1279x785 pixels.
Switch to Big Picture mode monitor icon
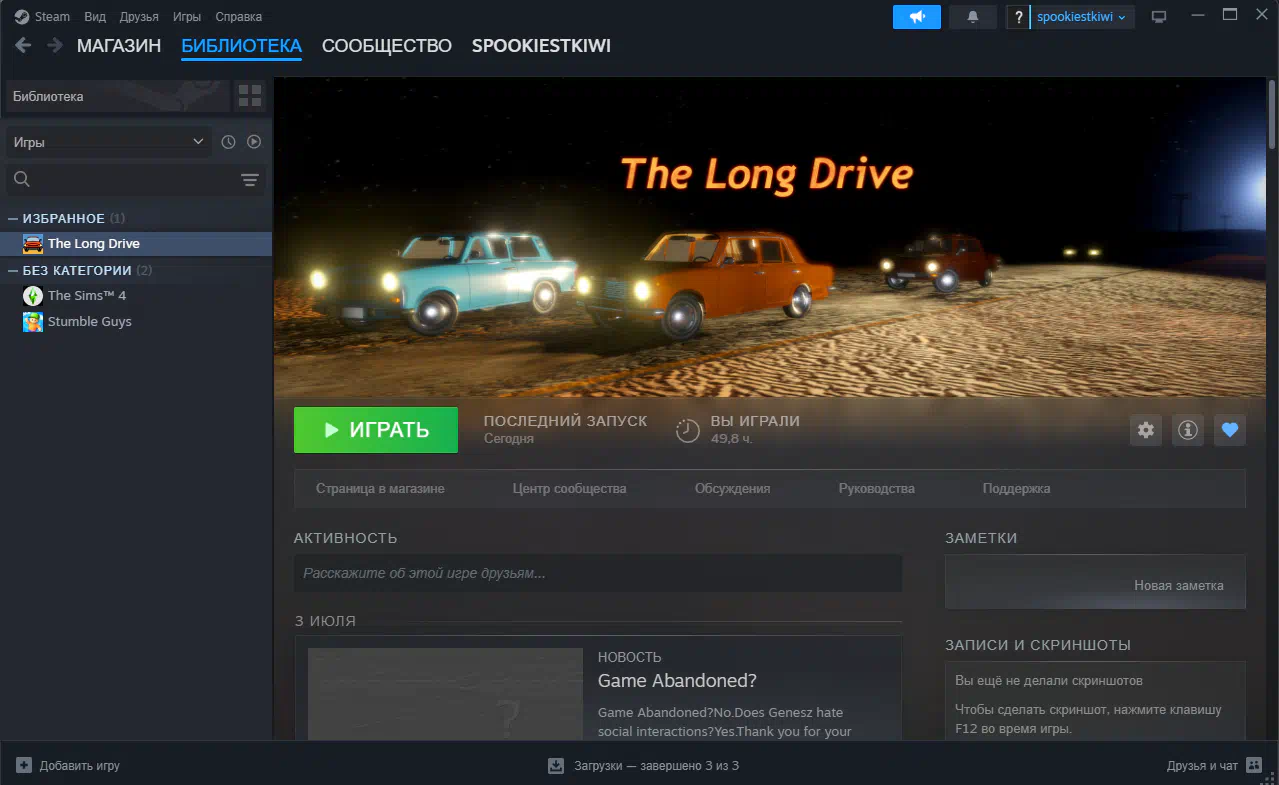[1159, 16]
